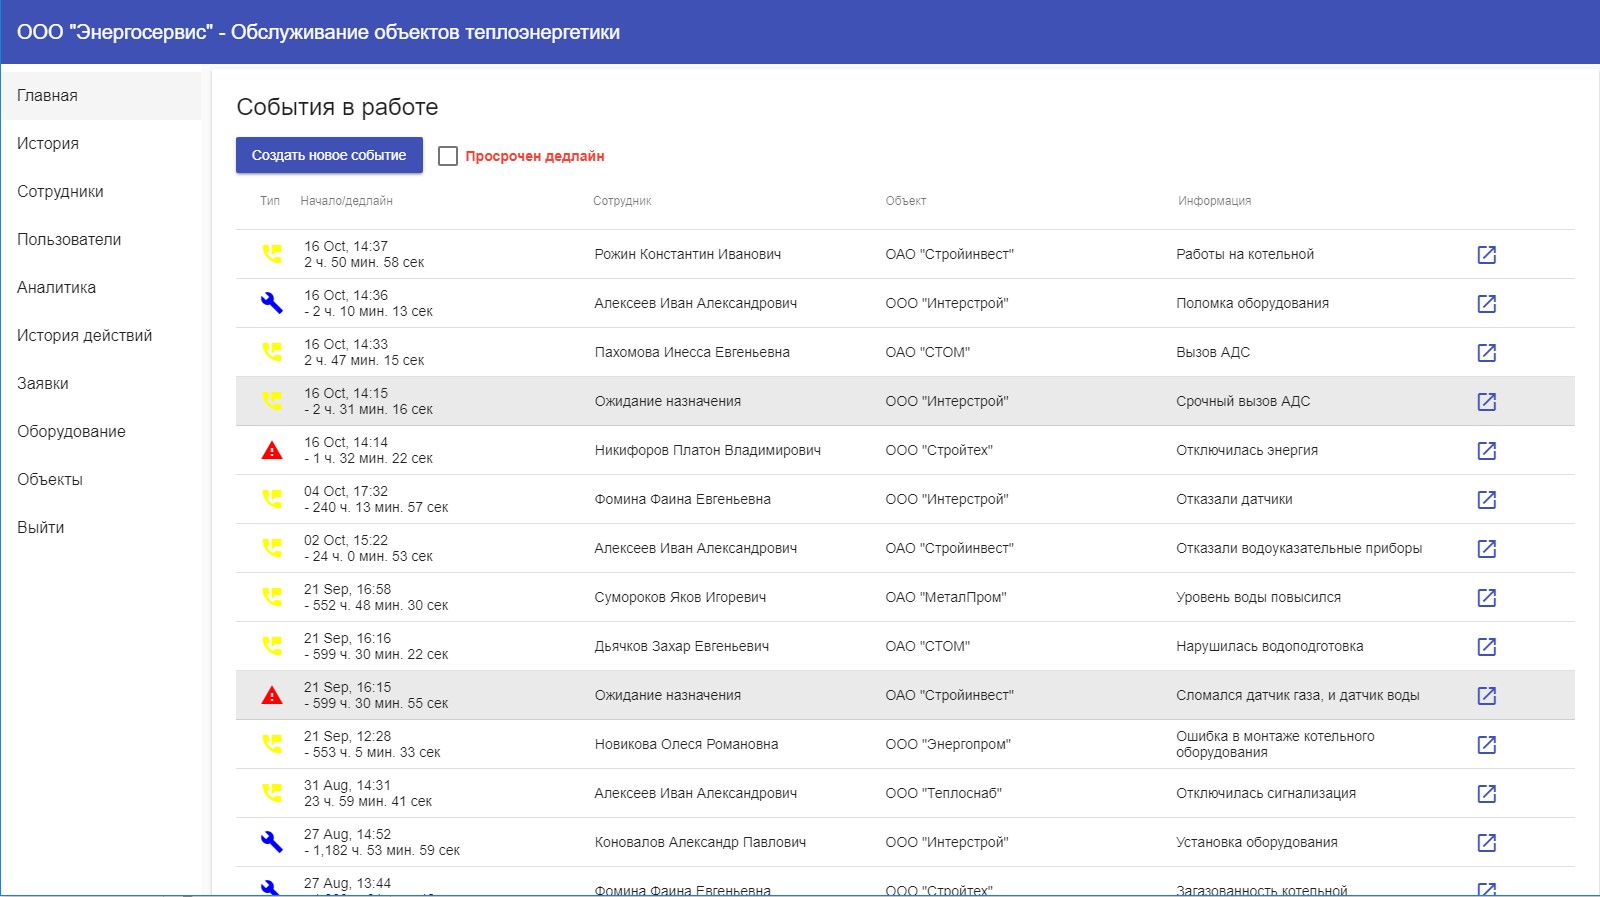
Task: Open details for the Вызов АДС event
Action: click(x=1487, y=353)
